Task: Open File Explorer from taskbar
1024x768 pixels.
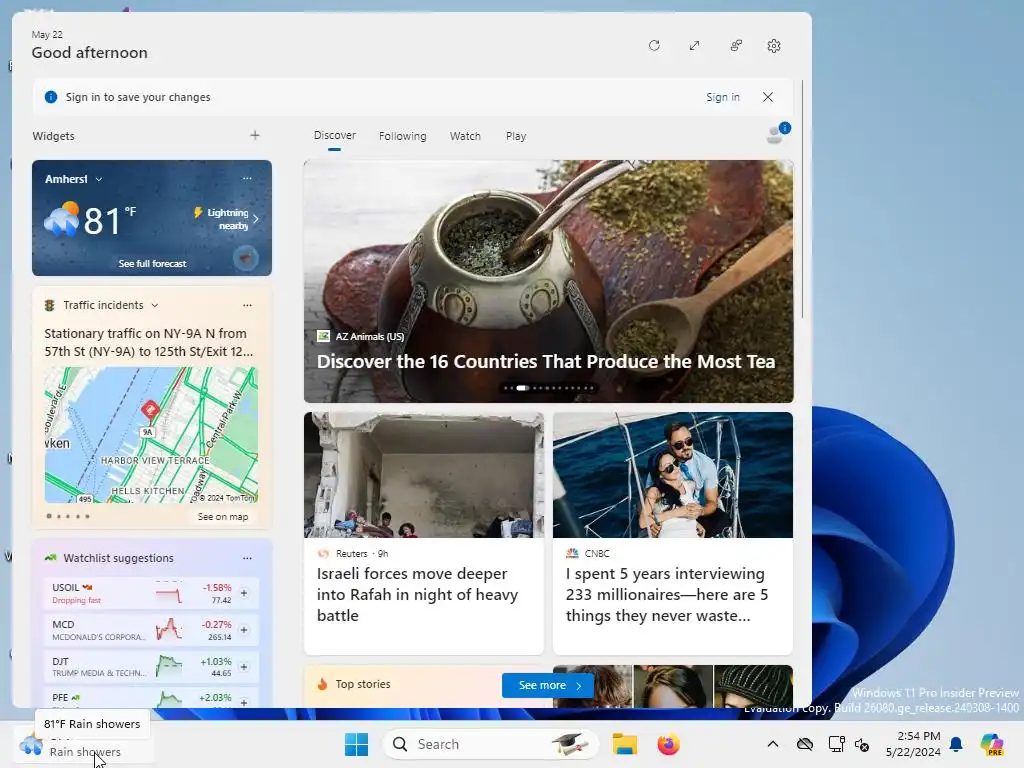Action: click(625, 744)
